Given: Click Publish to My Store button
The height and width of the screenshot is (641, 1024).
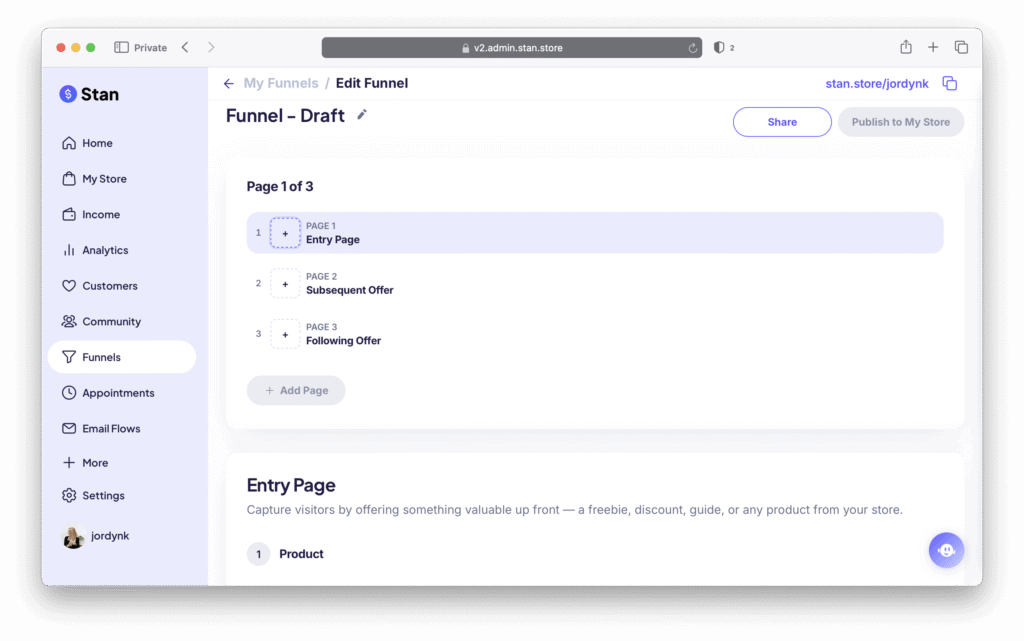Looking at the screenshot, I should (901, 122).
